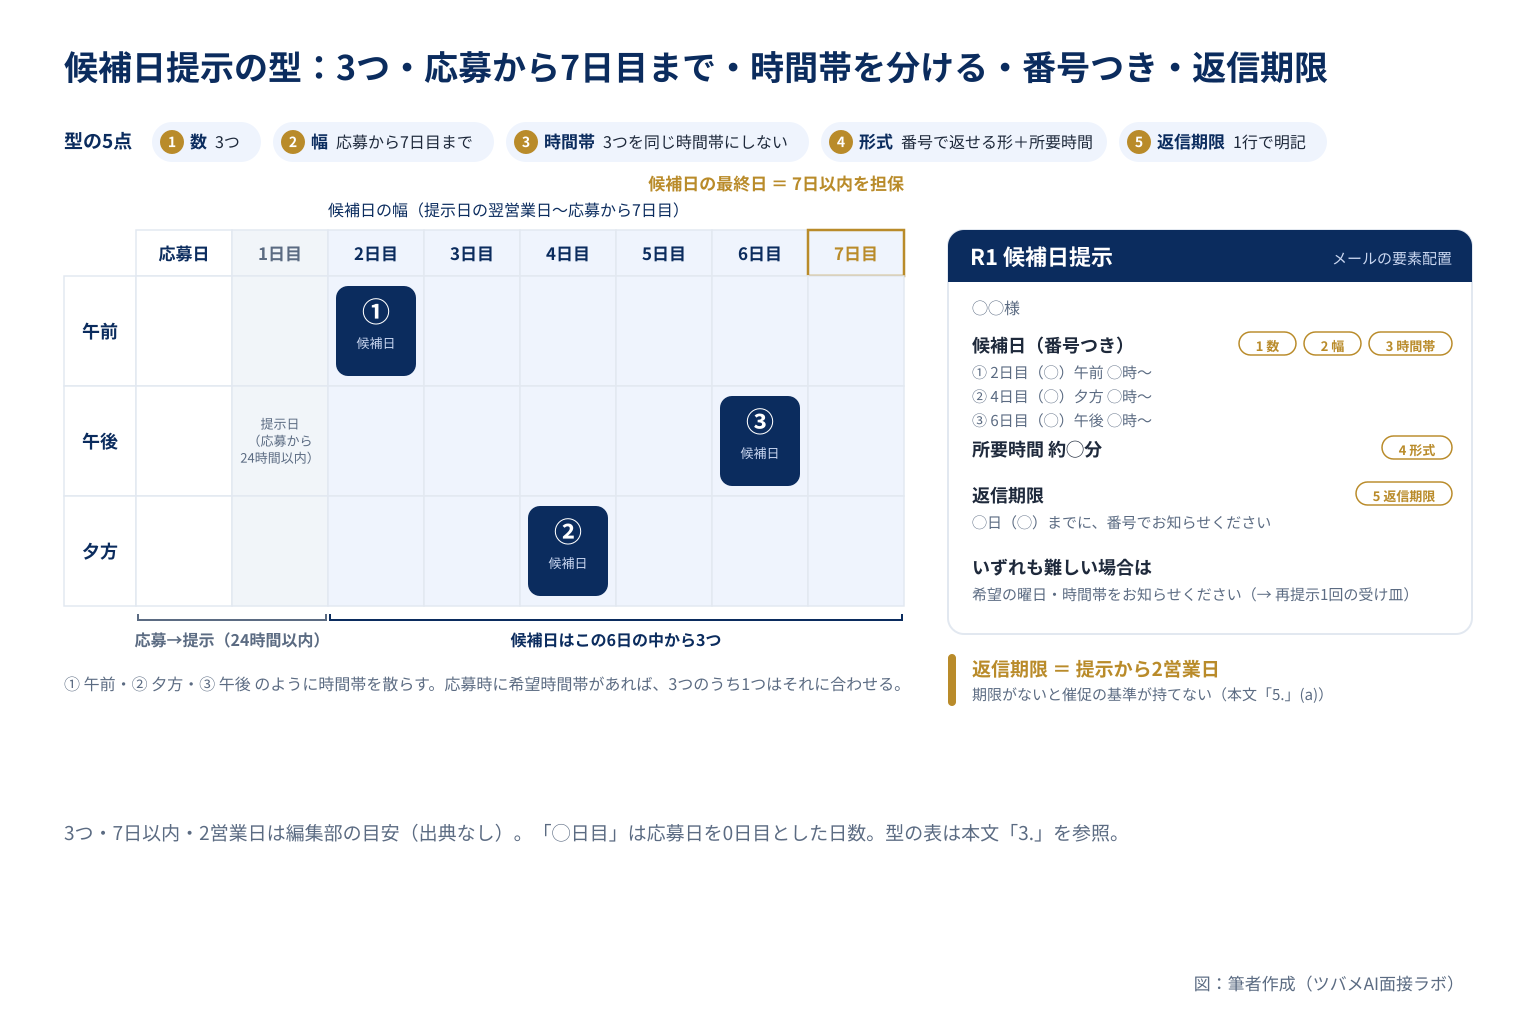Select the 5日目 column header
This screenshot has height=1024, width=1536.
point(664,254)
